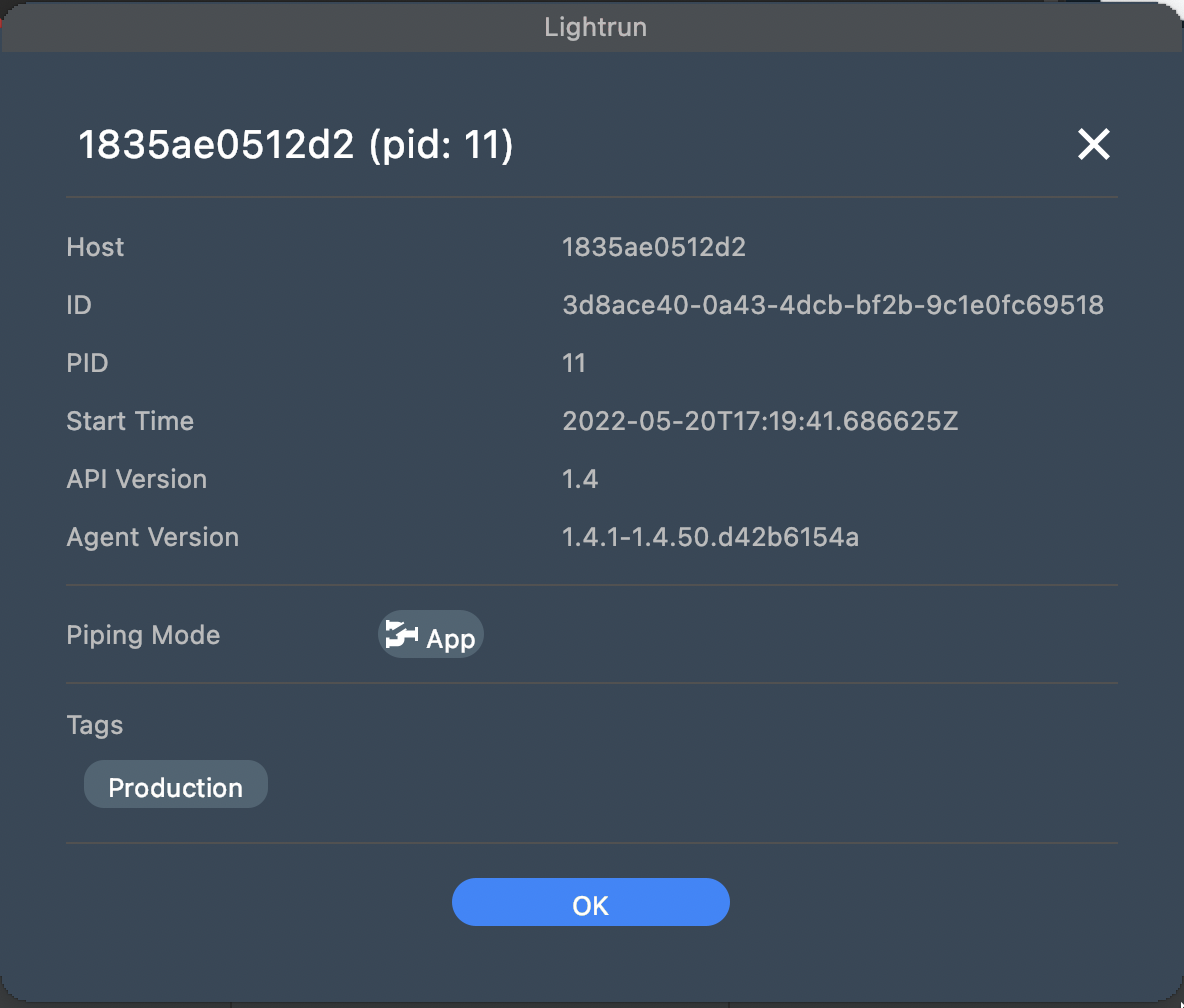Click the Start Time field label
Screen dimensions: 1184x1008
click(130, 421)
